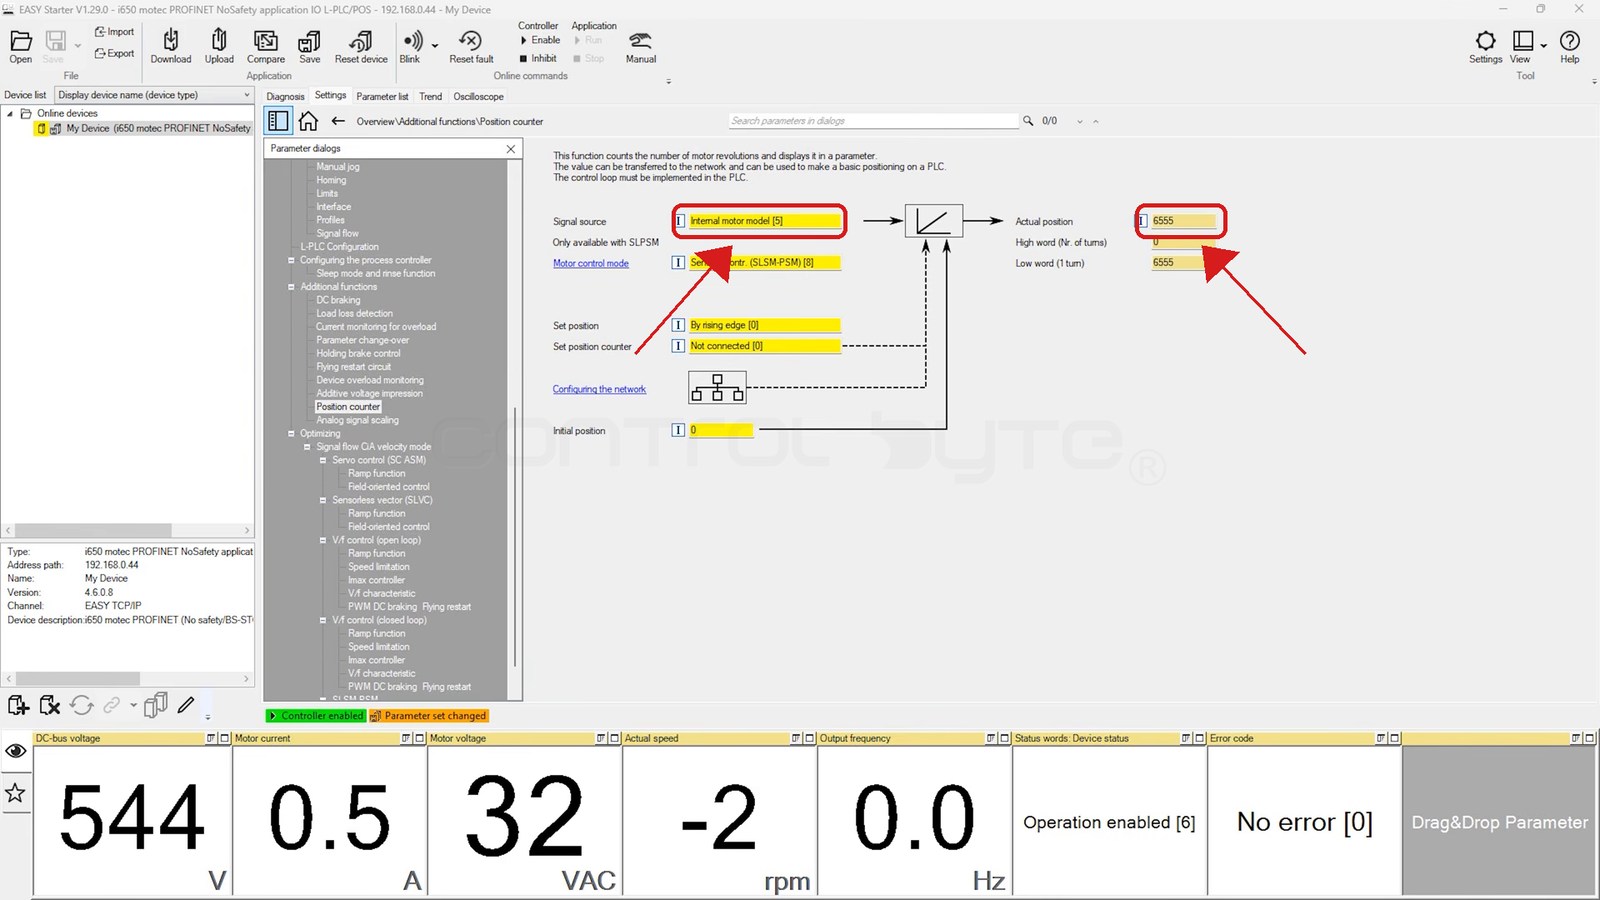Open Manual control mode

click(641, 46)
